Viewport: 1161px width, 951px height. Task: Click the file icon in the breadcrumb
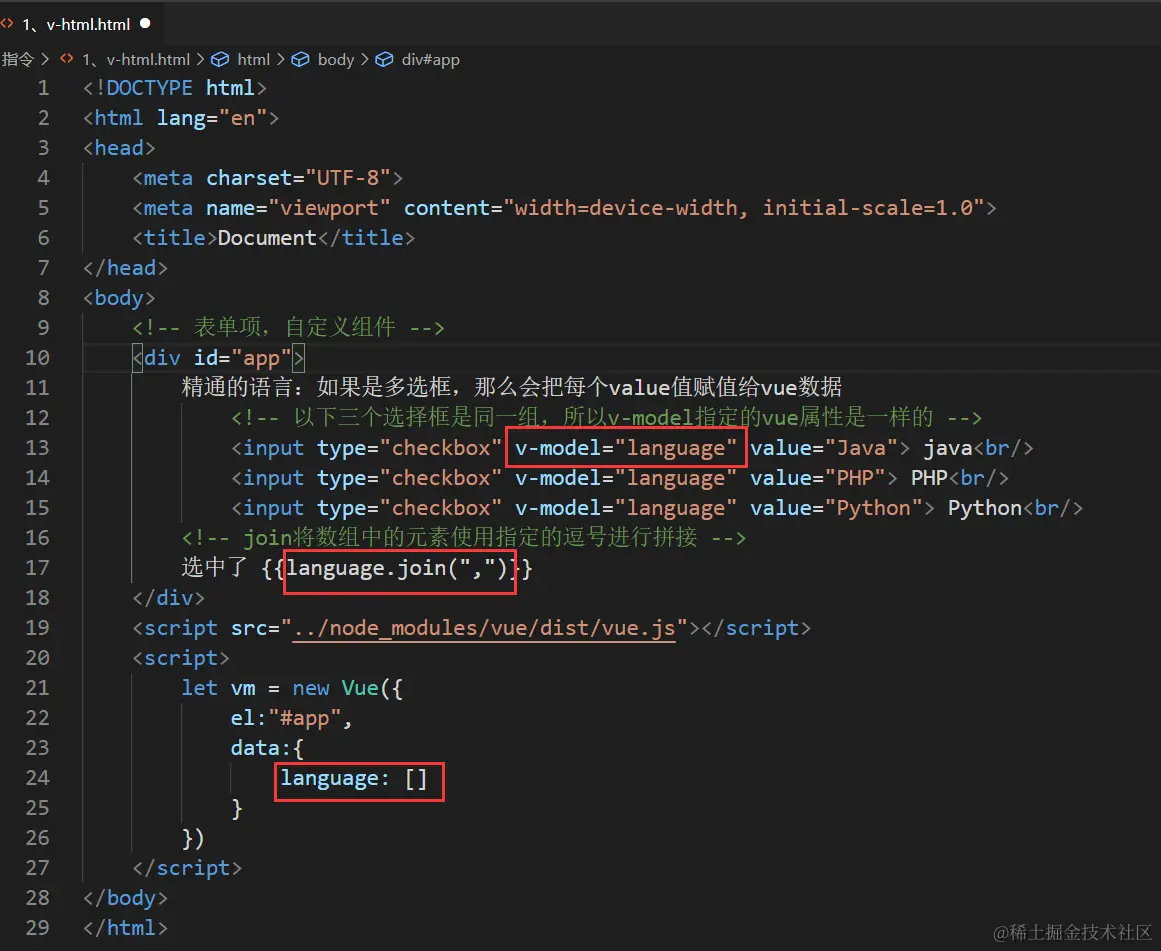tap(67, 59)
